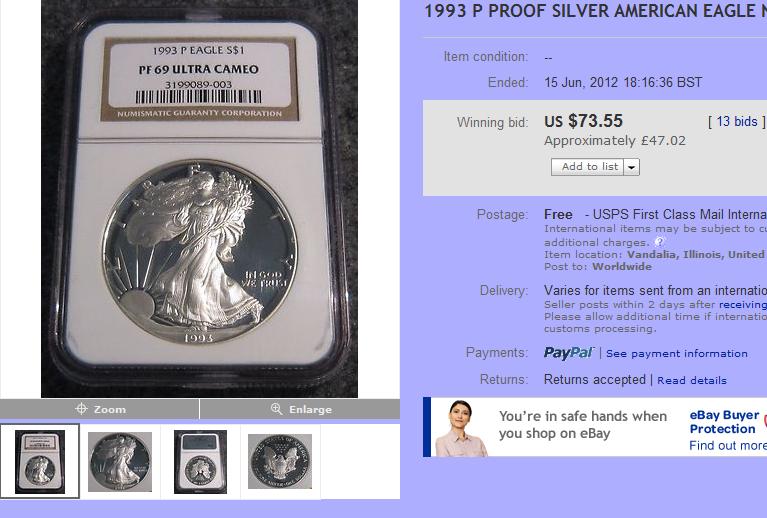
Task: Select fourth thumbnail of eagle reverse
Action: pos(280,462)
